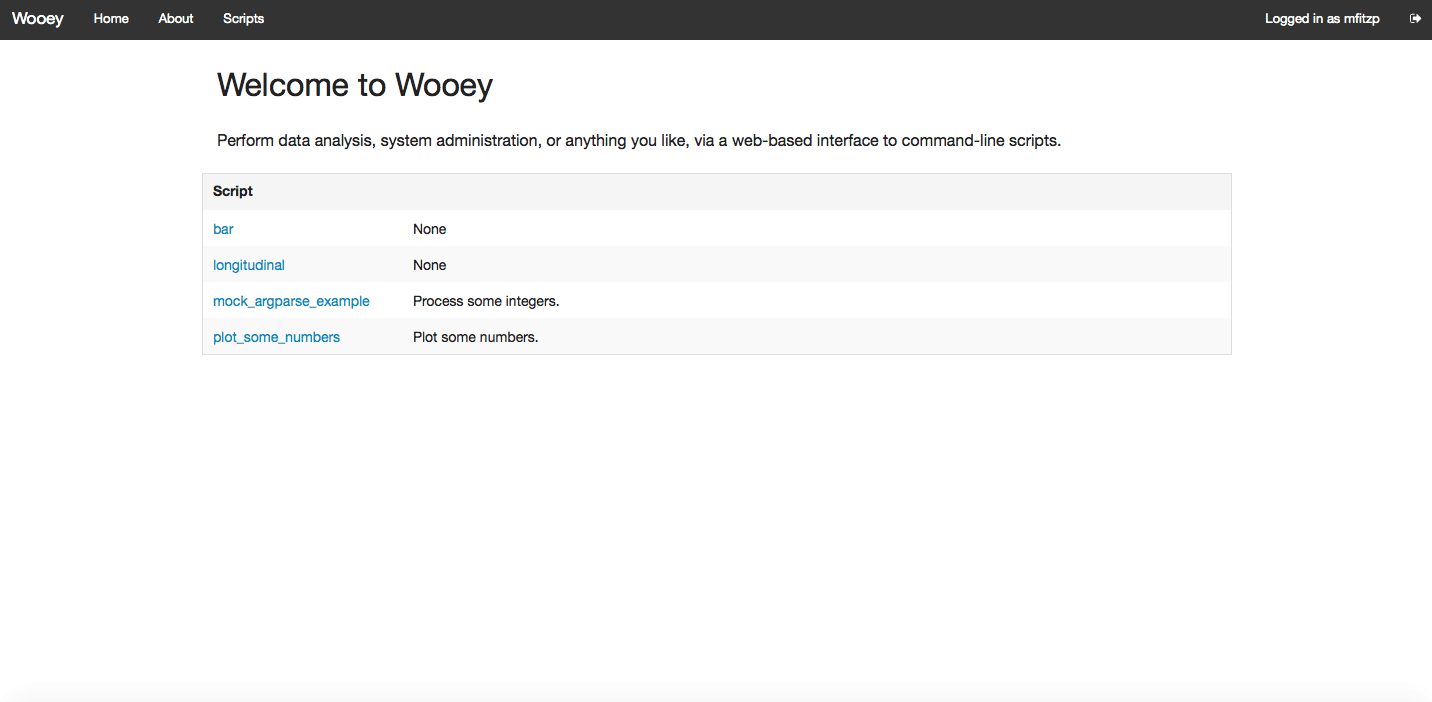Open the About page

pos(175,18)
